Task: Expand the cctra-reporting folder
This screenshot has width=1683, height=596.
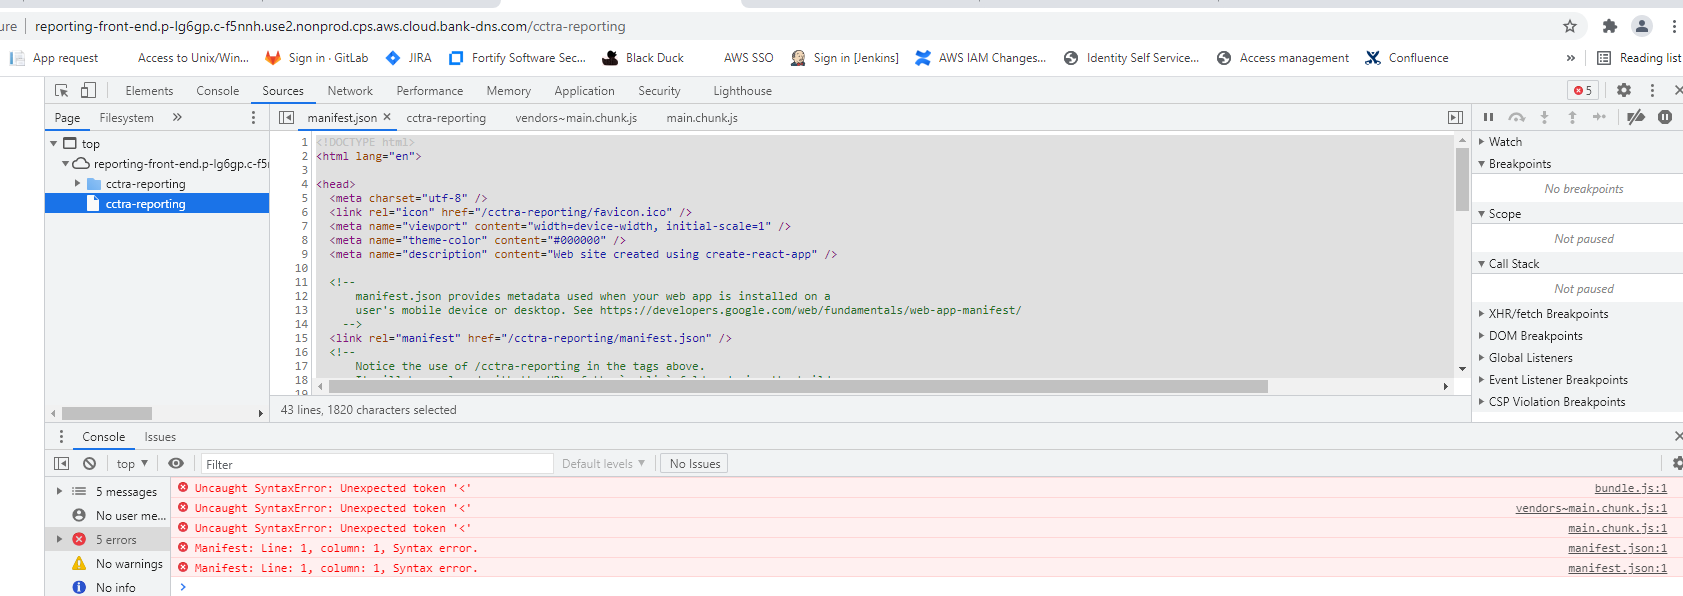Action: tap(78, 184)
